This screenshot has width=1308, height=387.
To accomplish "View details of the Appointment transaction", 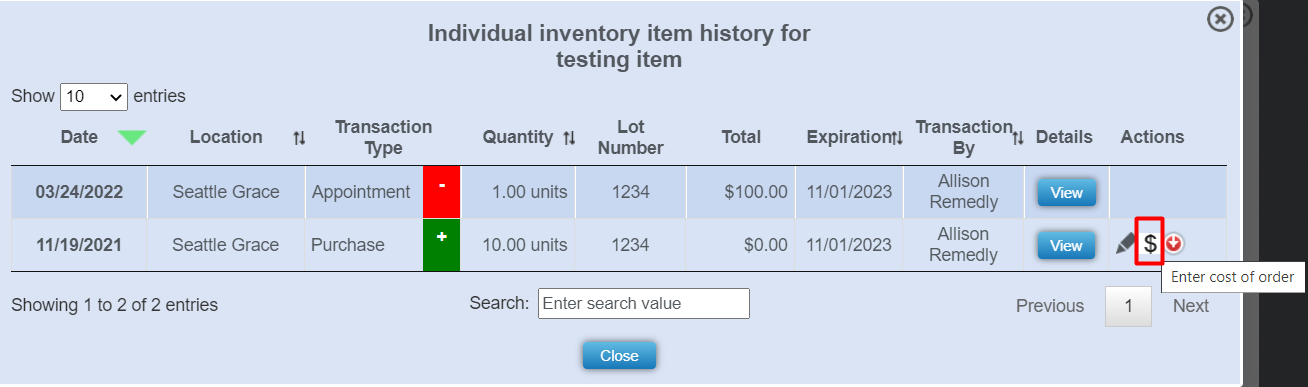I will 1066,192.
